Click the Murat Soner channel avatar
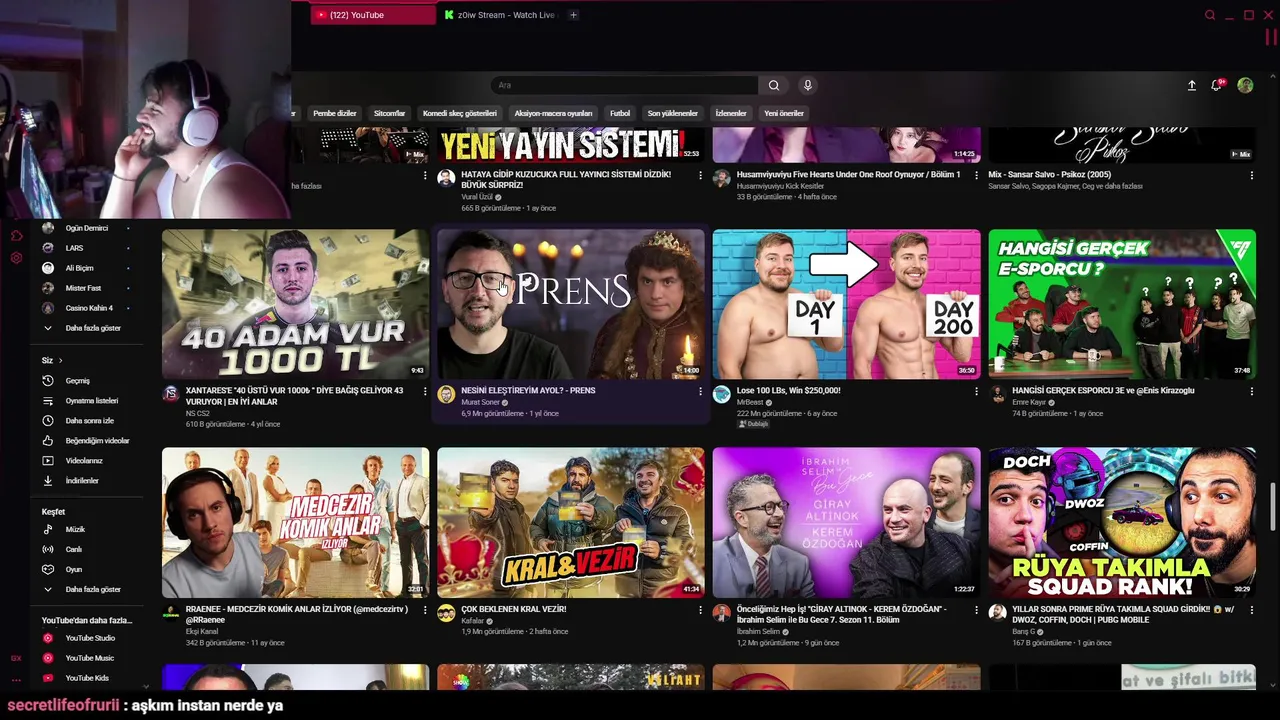Viewport: 1280px width, 720px height. tap(446, 395)
